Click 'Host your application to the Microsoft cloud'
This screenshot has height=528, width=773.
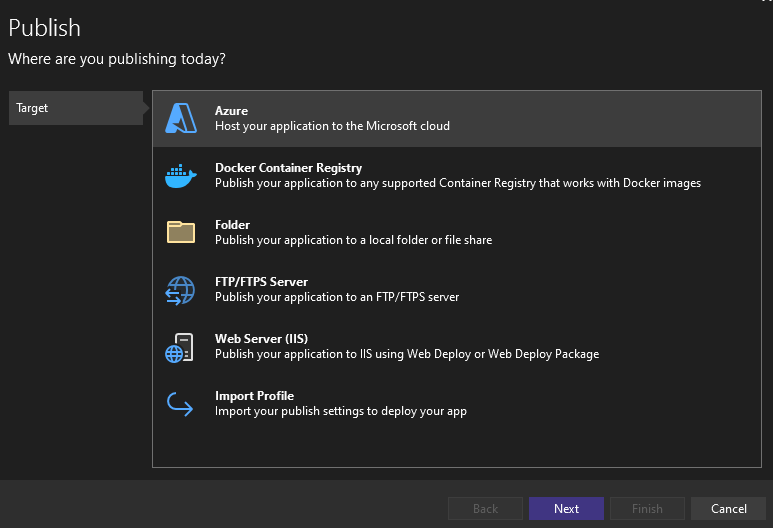[x=332, y=126]
